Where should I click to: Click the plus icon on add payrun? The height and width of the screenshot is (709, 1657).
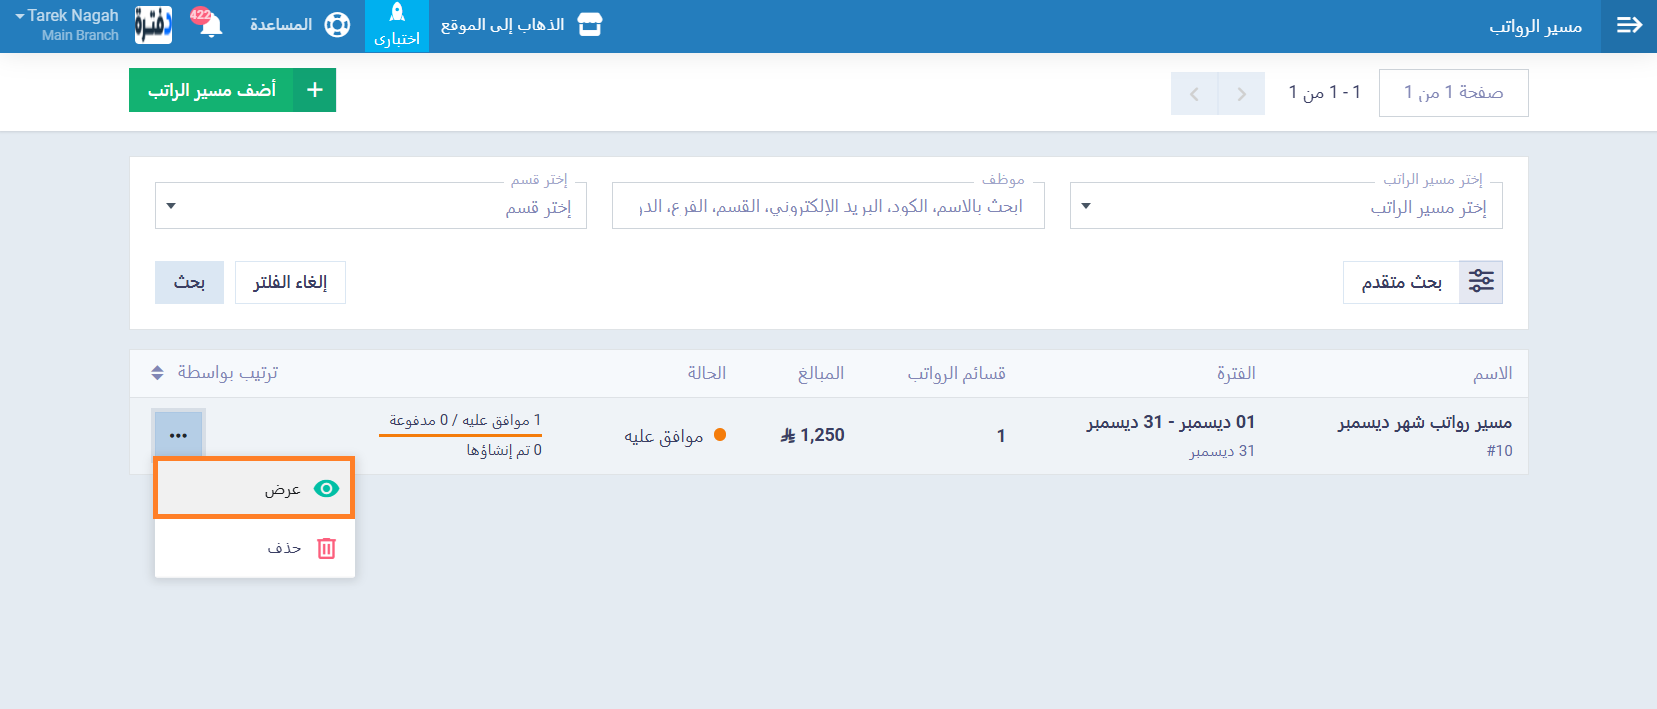(x=315, y=90)
